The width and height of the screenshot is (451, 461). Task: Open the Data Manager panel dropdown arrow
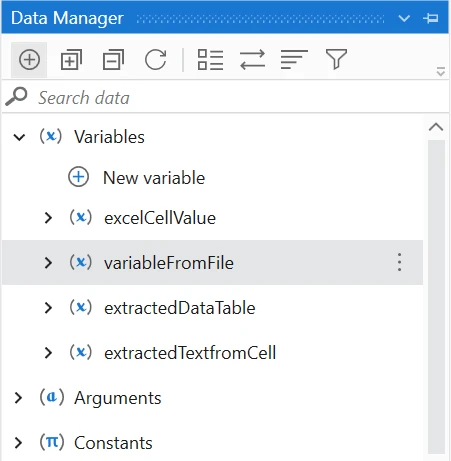[404, 18]
